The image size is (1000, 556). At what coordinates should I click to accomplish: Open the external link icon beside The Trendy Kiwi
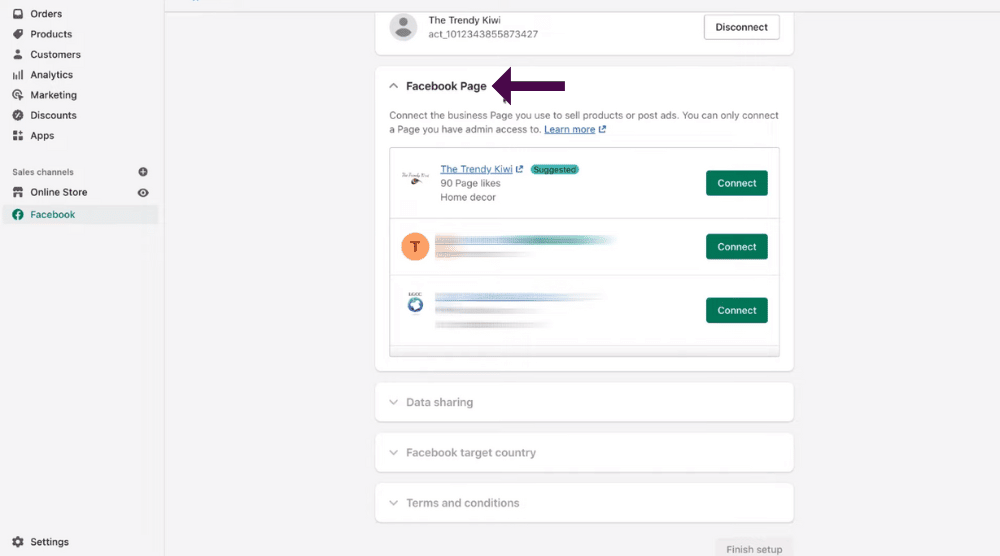tap(519, 169)
